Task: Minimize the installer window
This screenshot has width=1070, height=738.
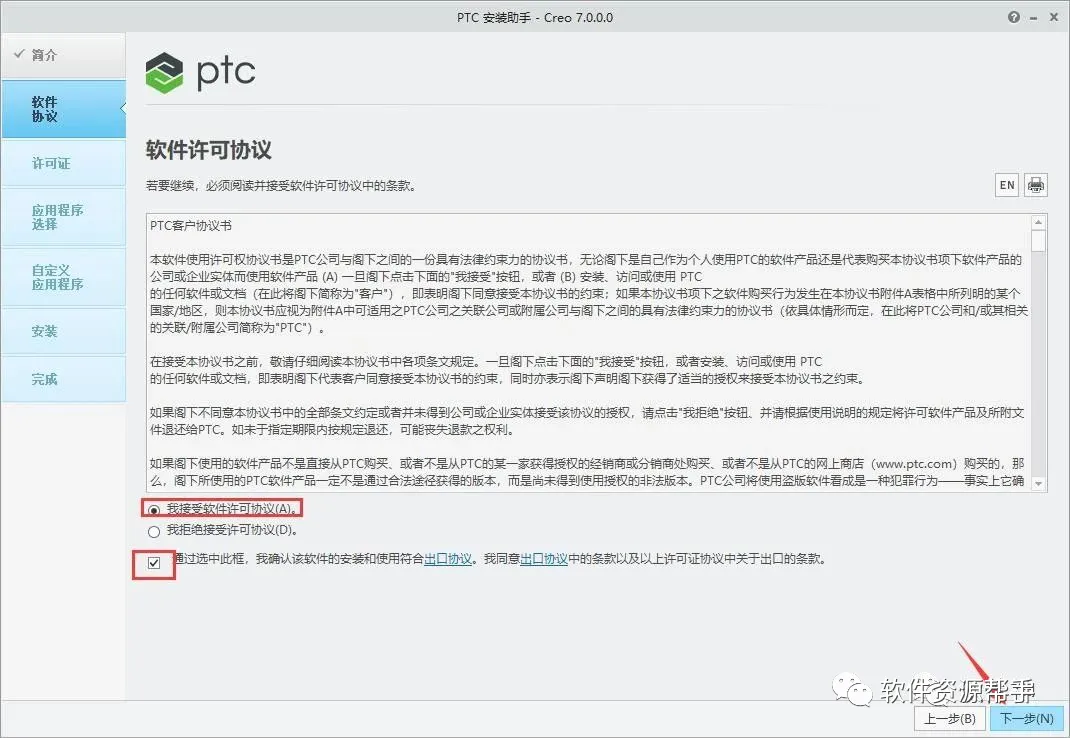Action: [x=1034, y=18]
